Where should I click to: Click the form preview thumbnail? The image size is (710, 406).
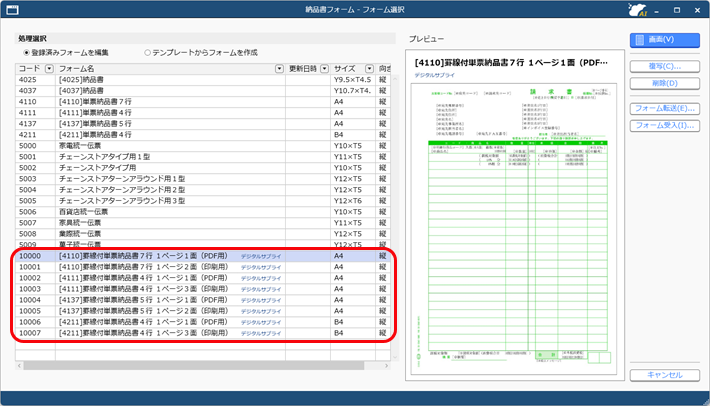[514, 229]
